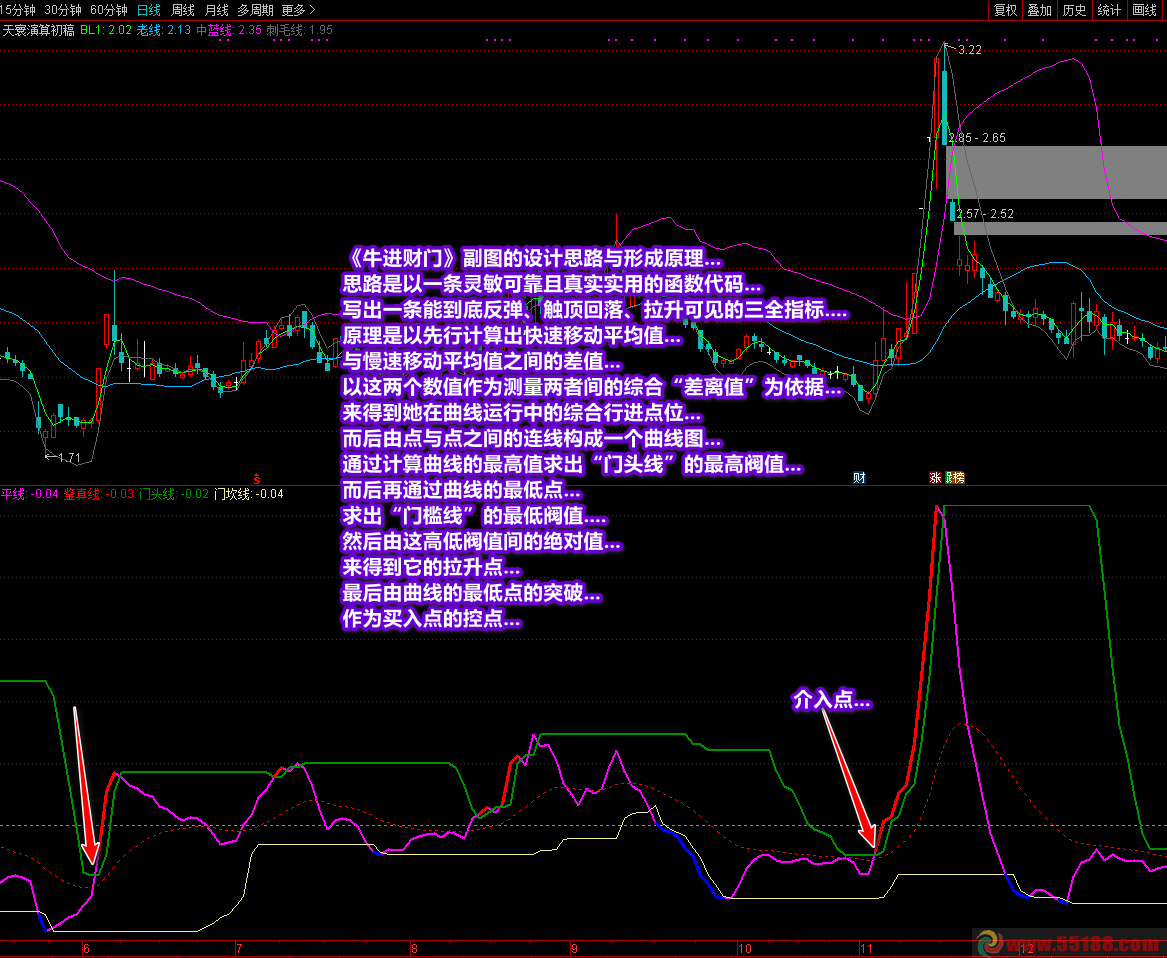Click the 榜 marker icon
Screen dimensions: 1167x958
pyautogui.click(x=956, y=478)
